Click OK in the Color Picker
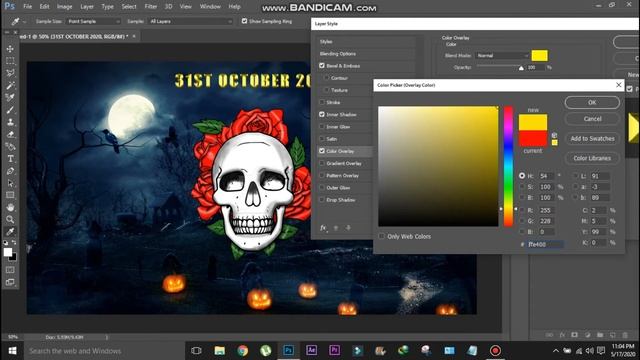Image resolution: width=640 pixels, height=360 pixels. pos(592,102)
